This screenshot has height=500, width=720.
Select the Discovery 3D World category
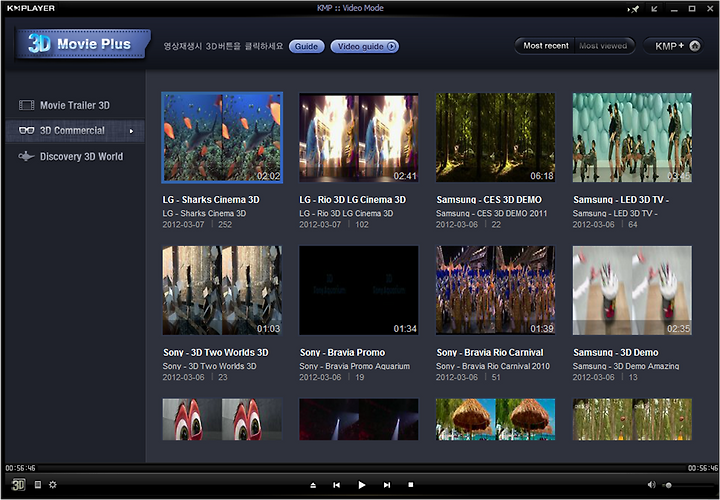coord(75,157)
